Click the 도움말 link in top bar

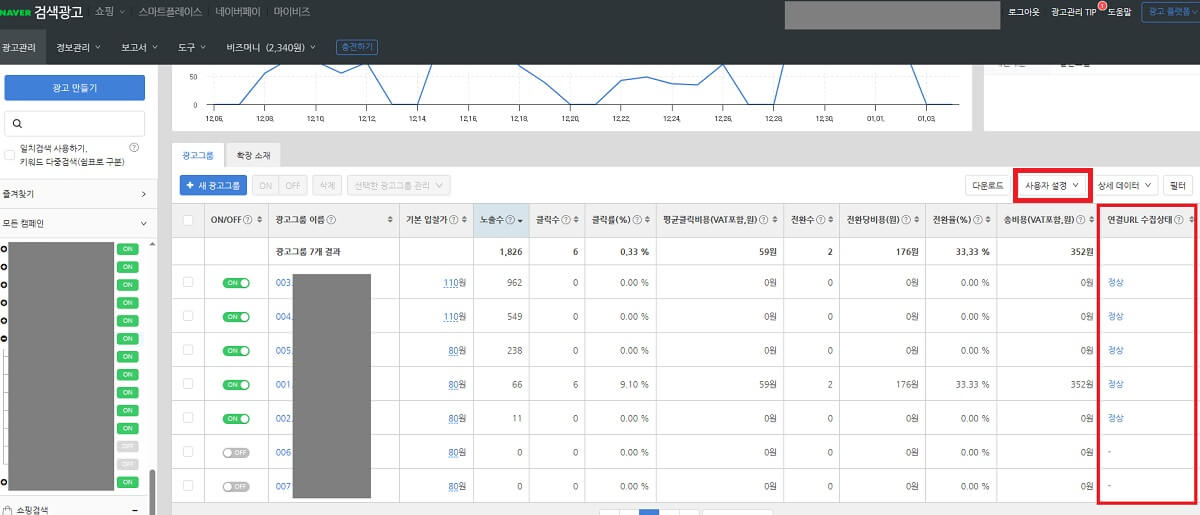pyautogui.click(x=1122, y=12)
